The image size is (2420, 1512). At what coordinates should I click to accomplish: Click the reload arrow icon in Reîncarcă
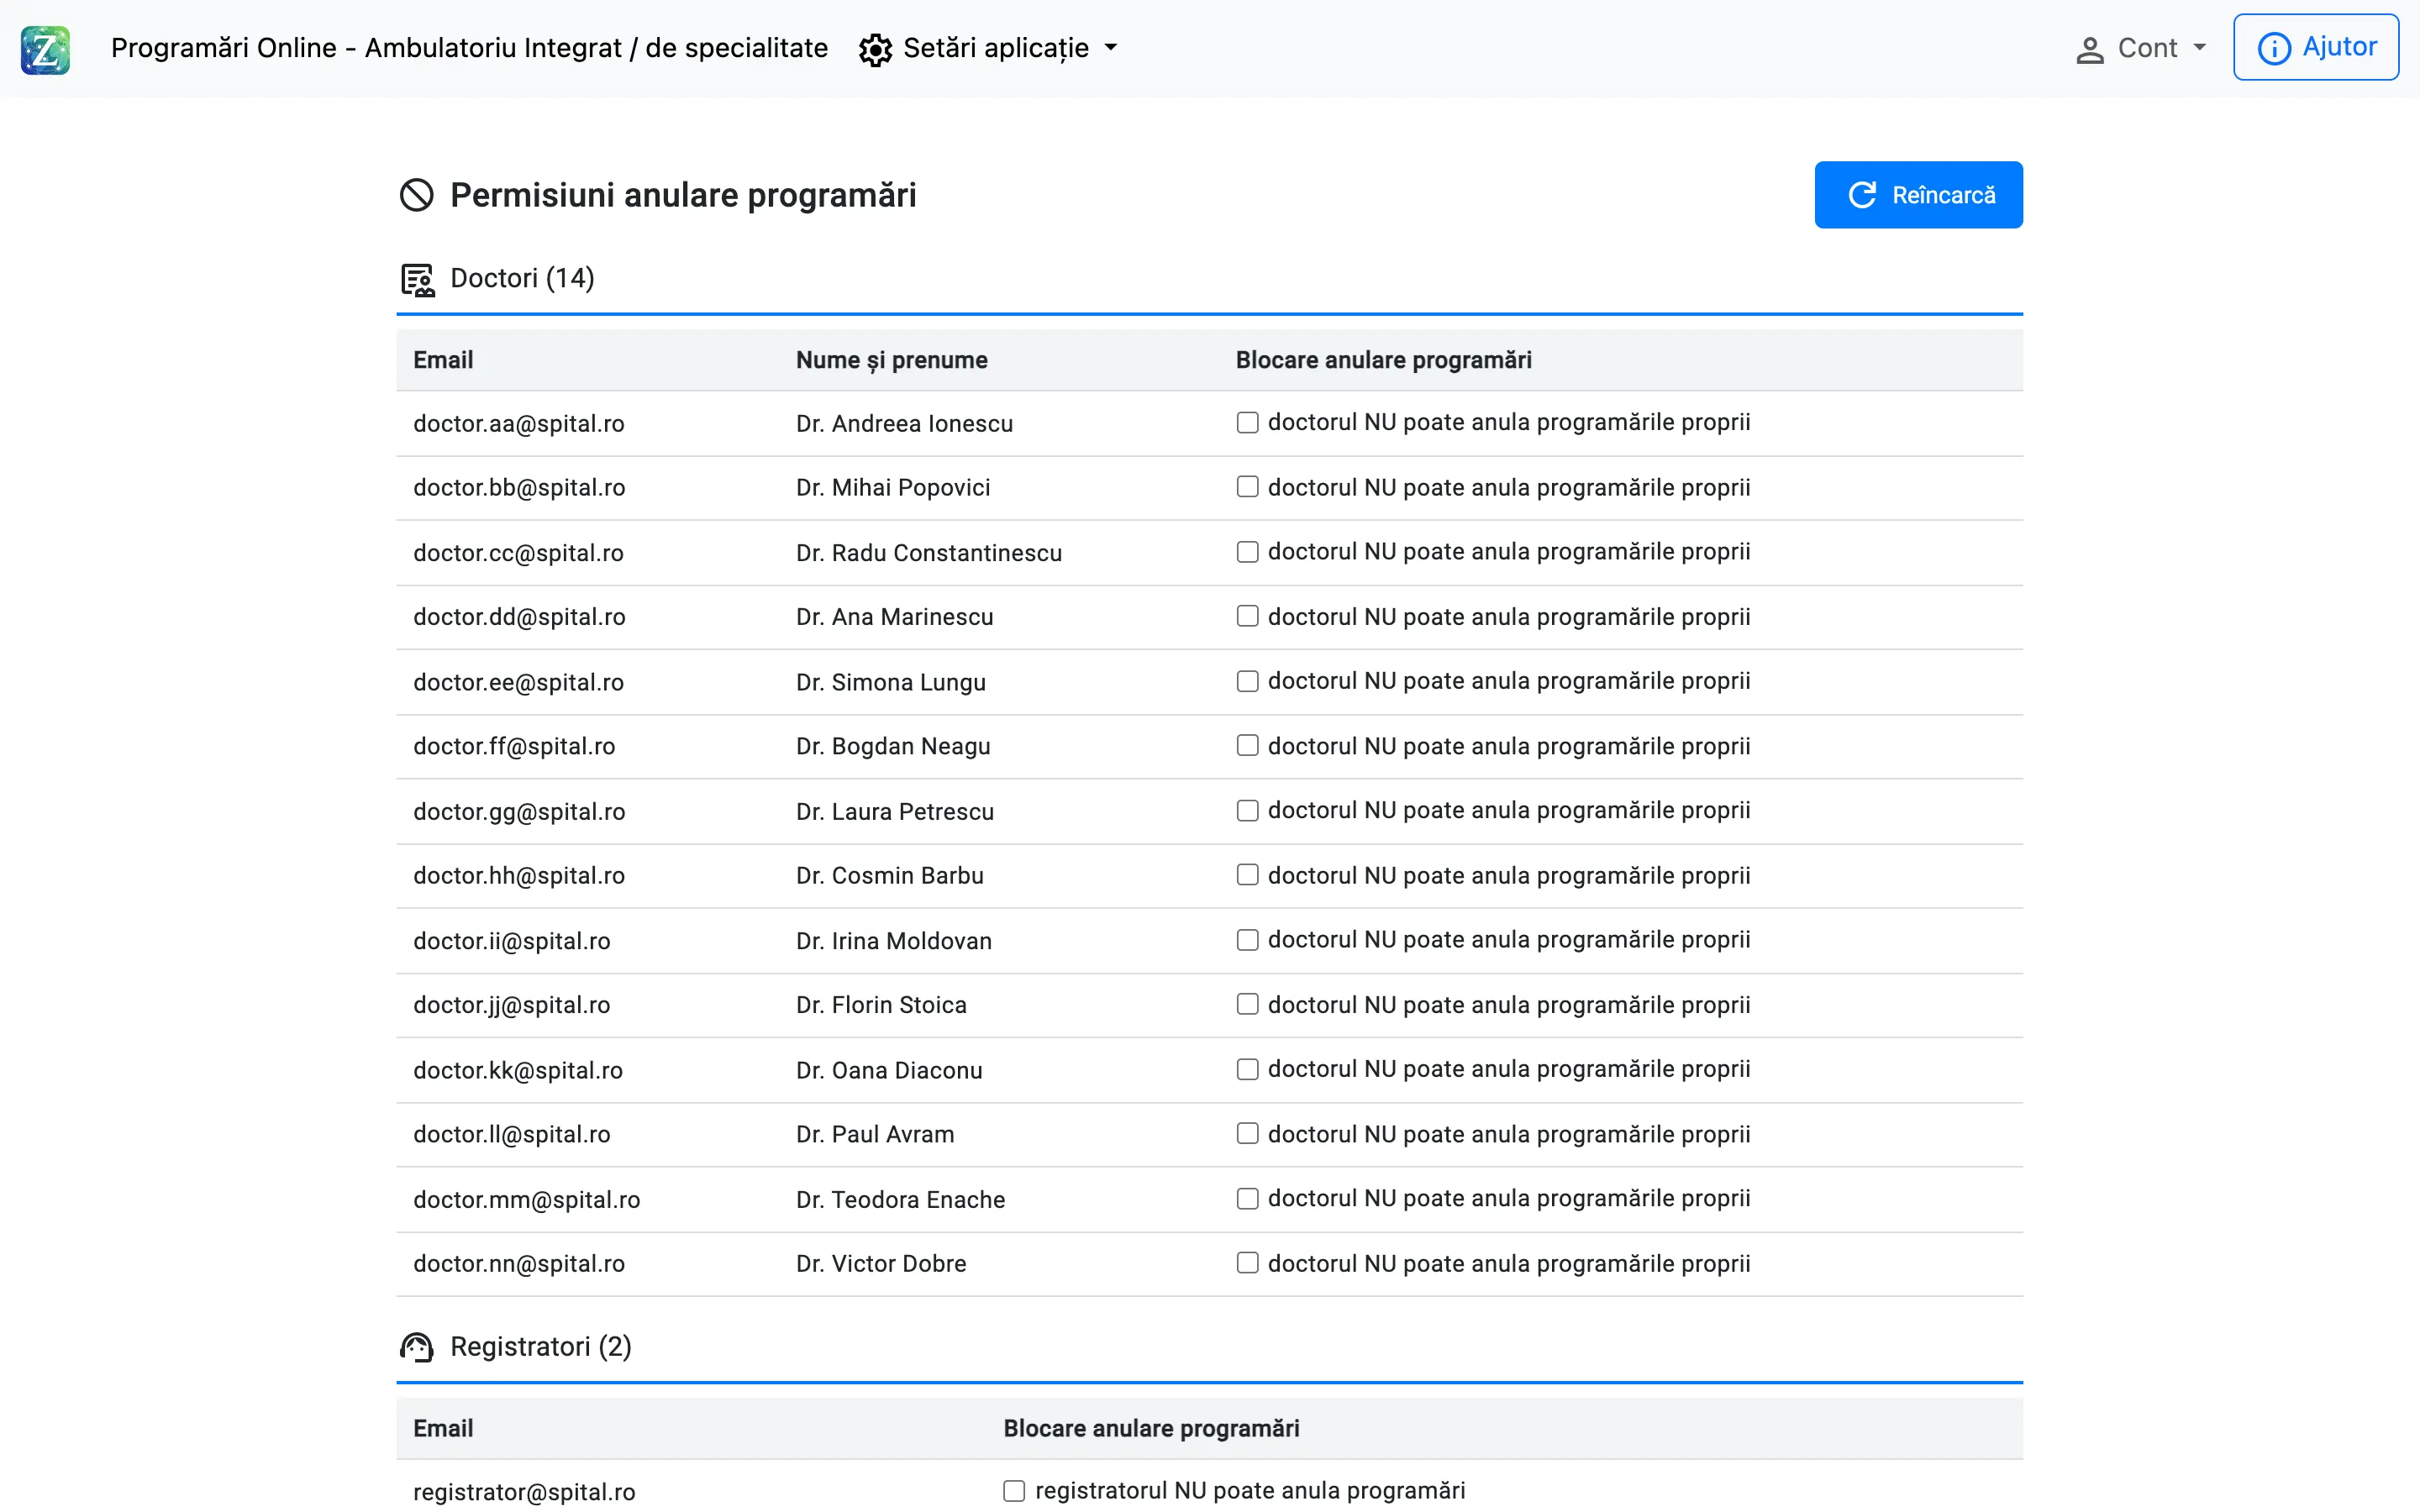pos(1861,195)
